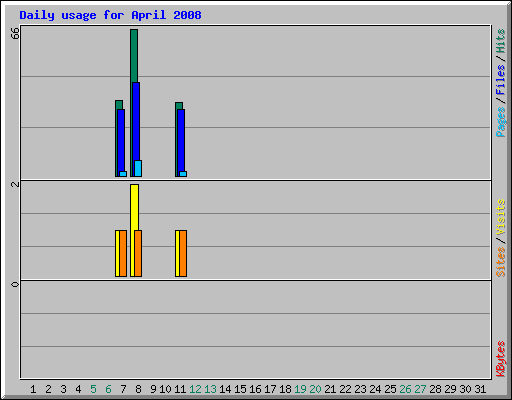Image resolution: width=512 pixels, height=400 pixels.
Task: Select the 'Files' legend label
Action: coord(500,80)
